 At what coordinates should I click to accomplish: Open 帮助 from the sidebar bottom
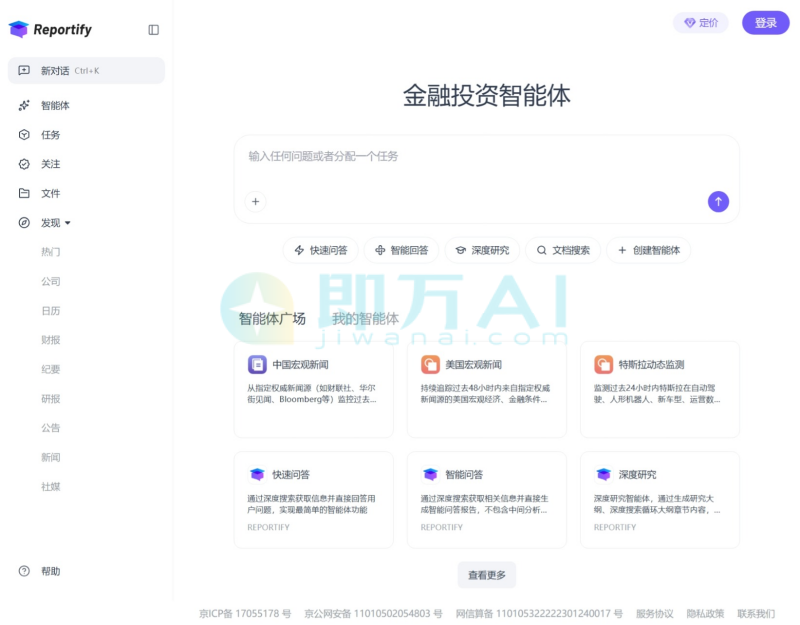(x=48, y=571)
